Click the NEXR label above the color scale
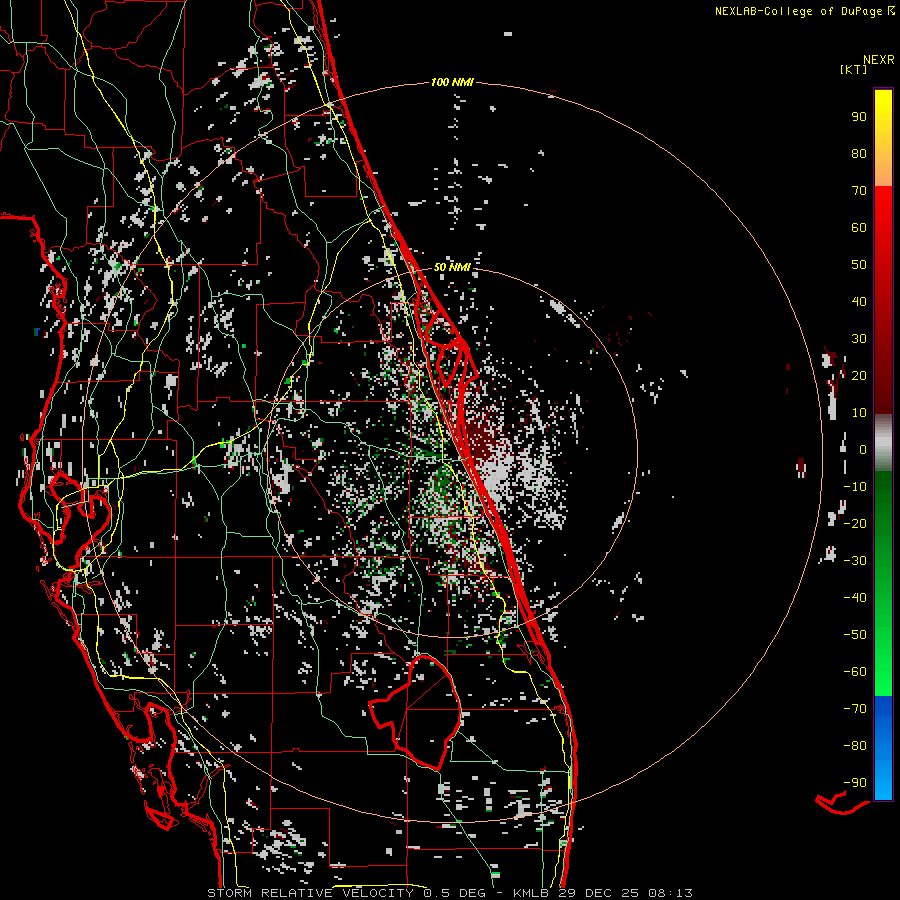 click(879, 60)
